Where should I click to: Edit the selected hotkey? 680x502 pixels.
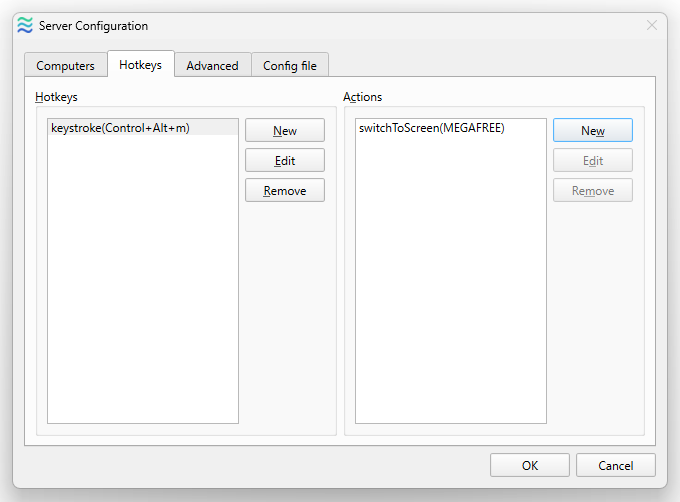click(285, 161)
